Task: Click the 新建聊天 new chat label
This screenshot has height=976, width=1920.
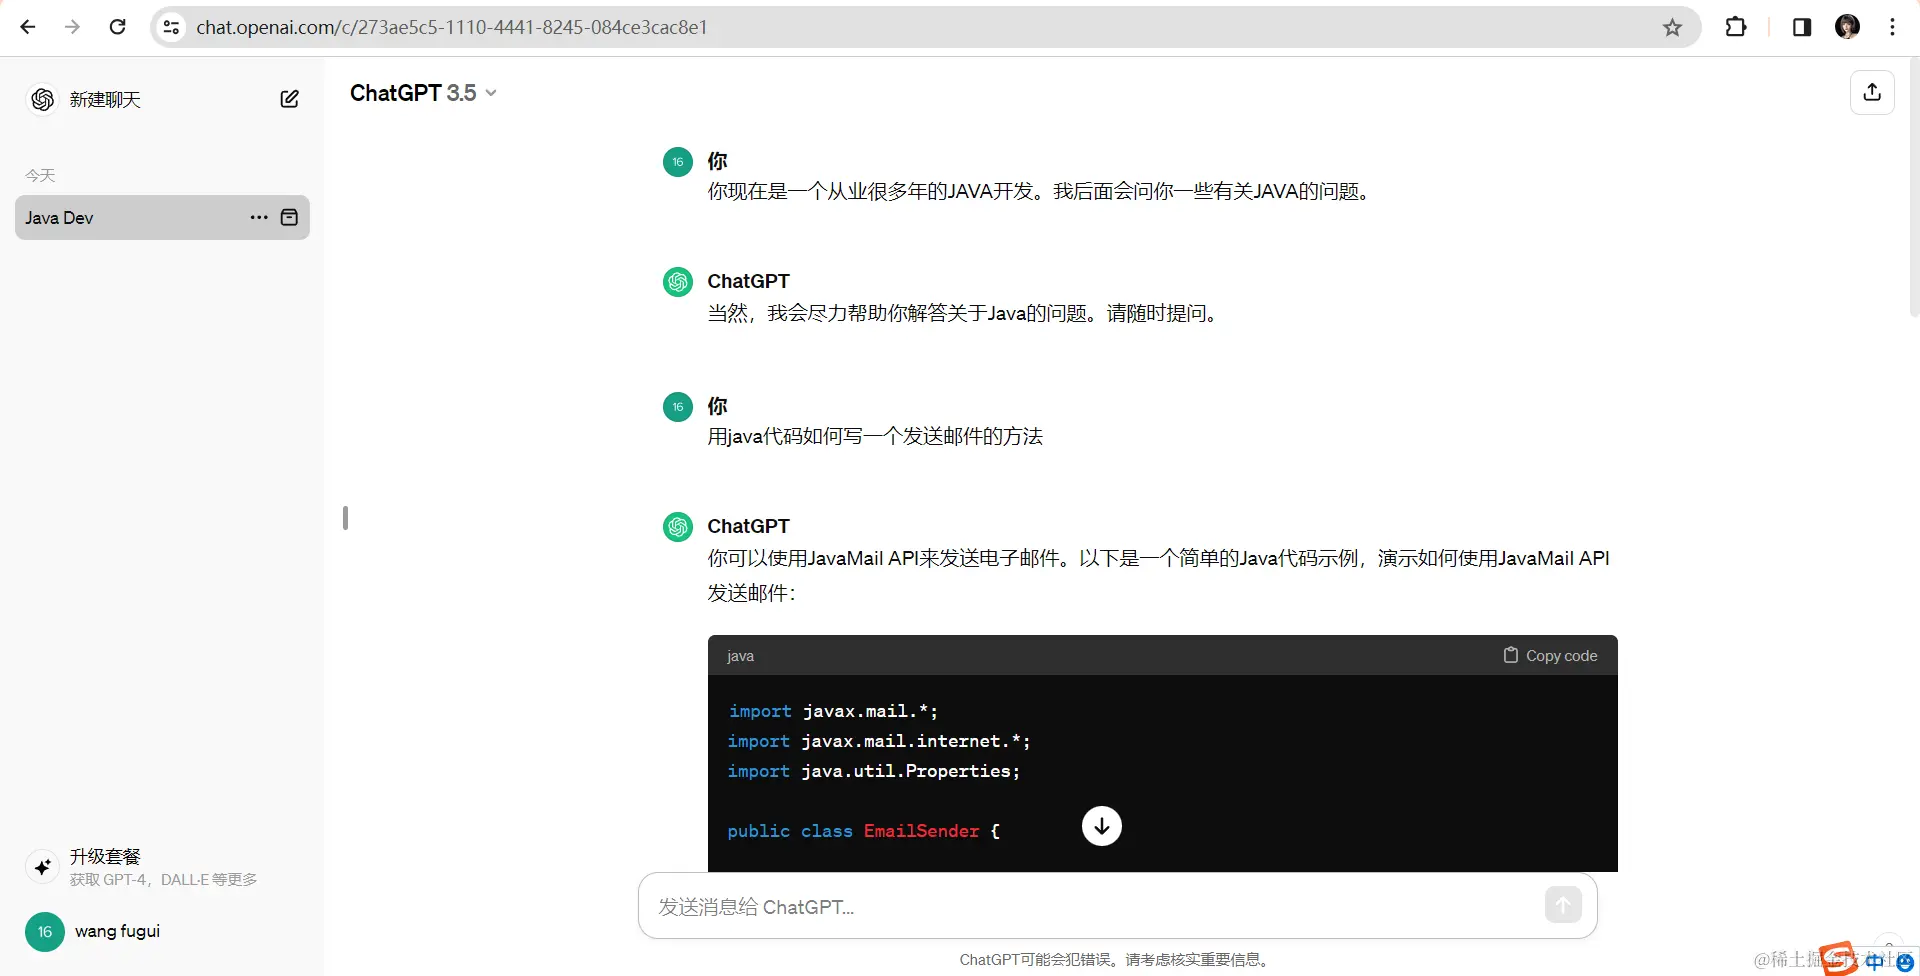Action: 105,99
